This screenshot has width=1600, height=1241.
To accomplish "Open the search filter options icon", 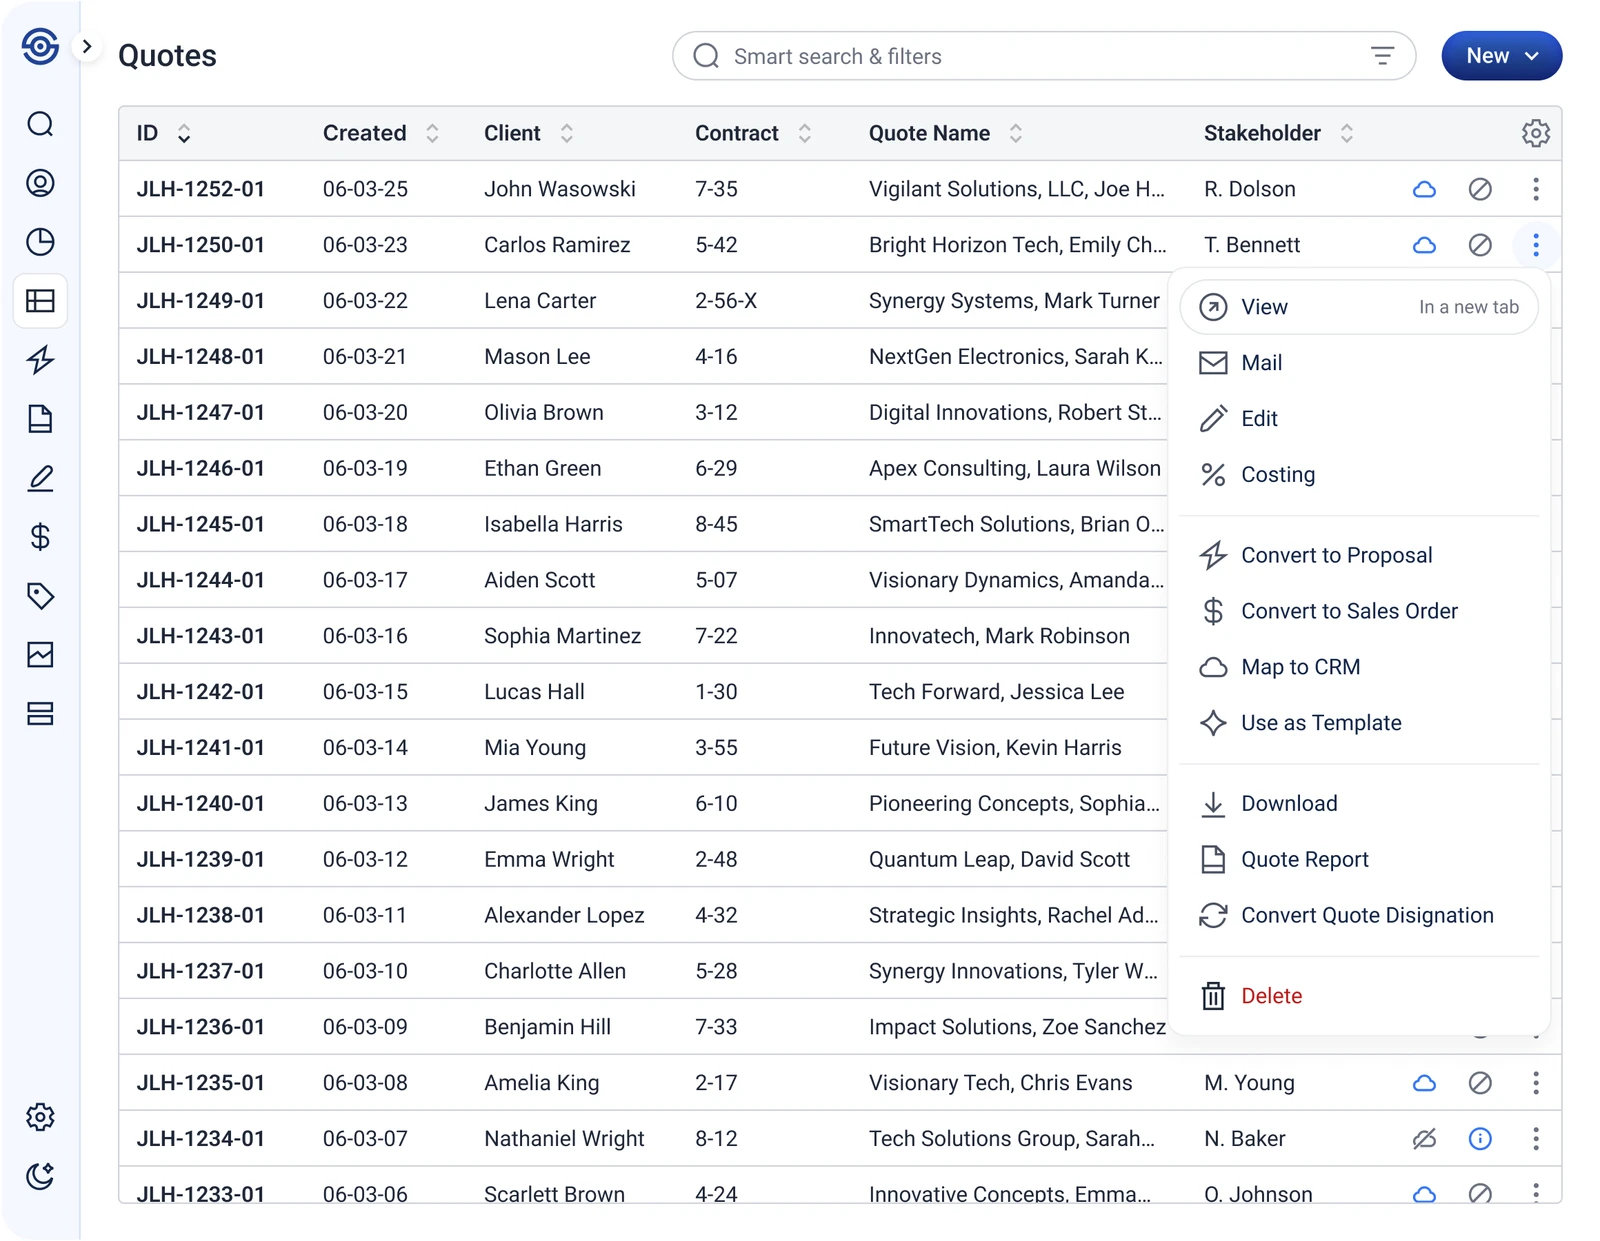I will (x=1382, y=56).
